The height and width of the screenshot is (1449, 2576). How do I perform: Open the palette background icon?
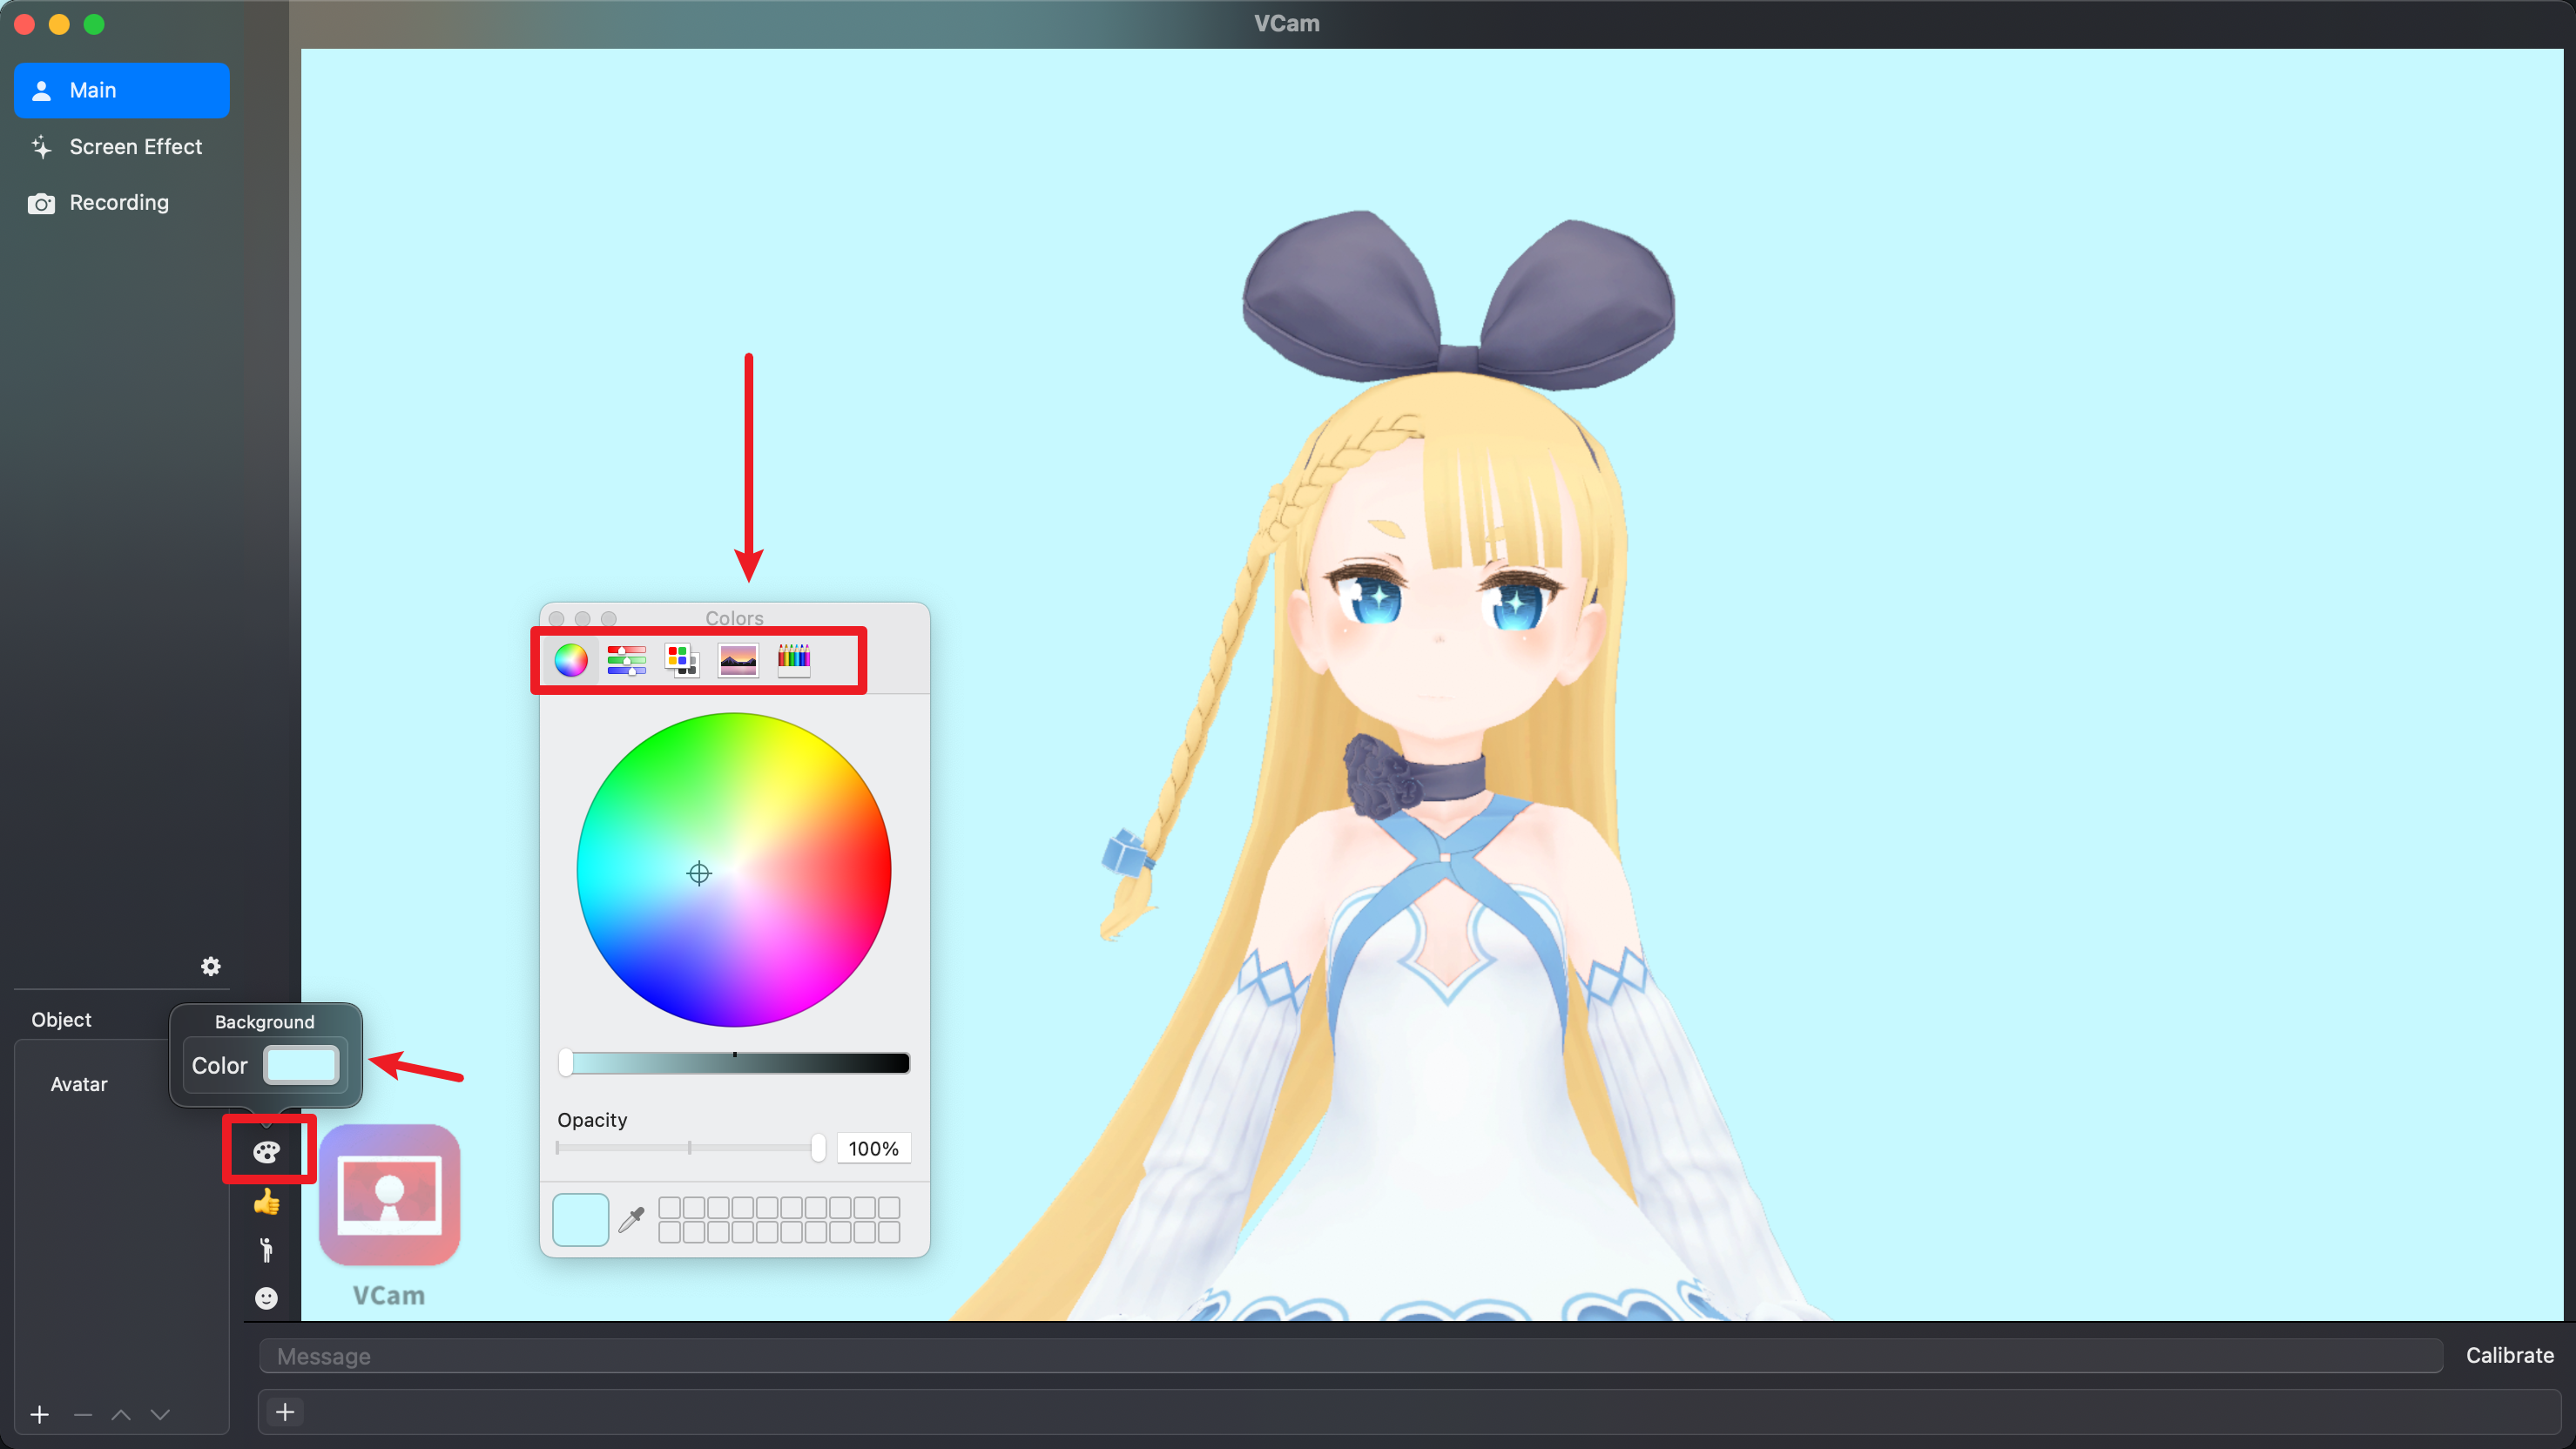[266, 1151]
